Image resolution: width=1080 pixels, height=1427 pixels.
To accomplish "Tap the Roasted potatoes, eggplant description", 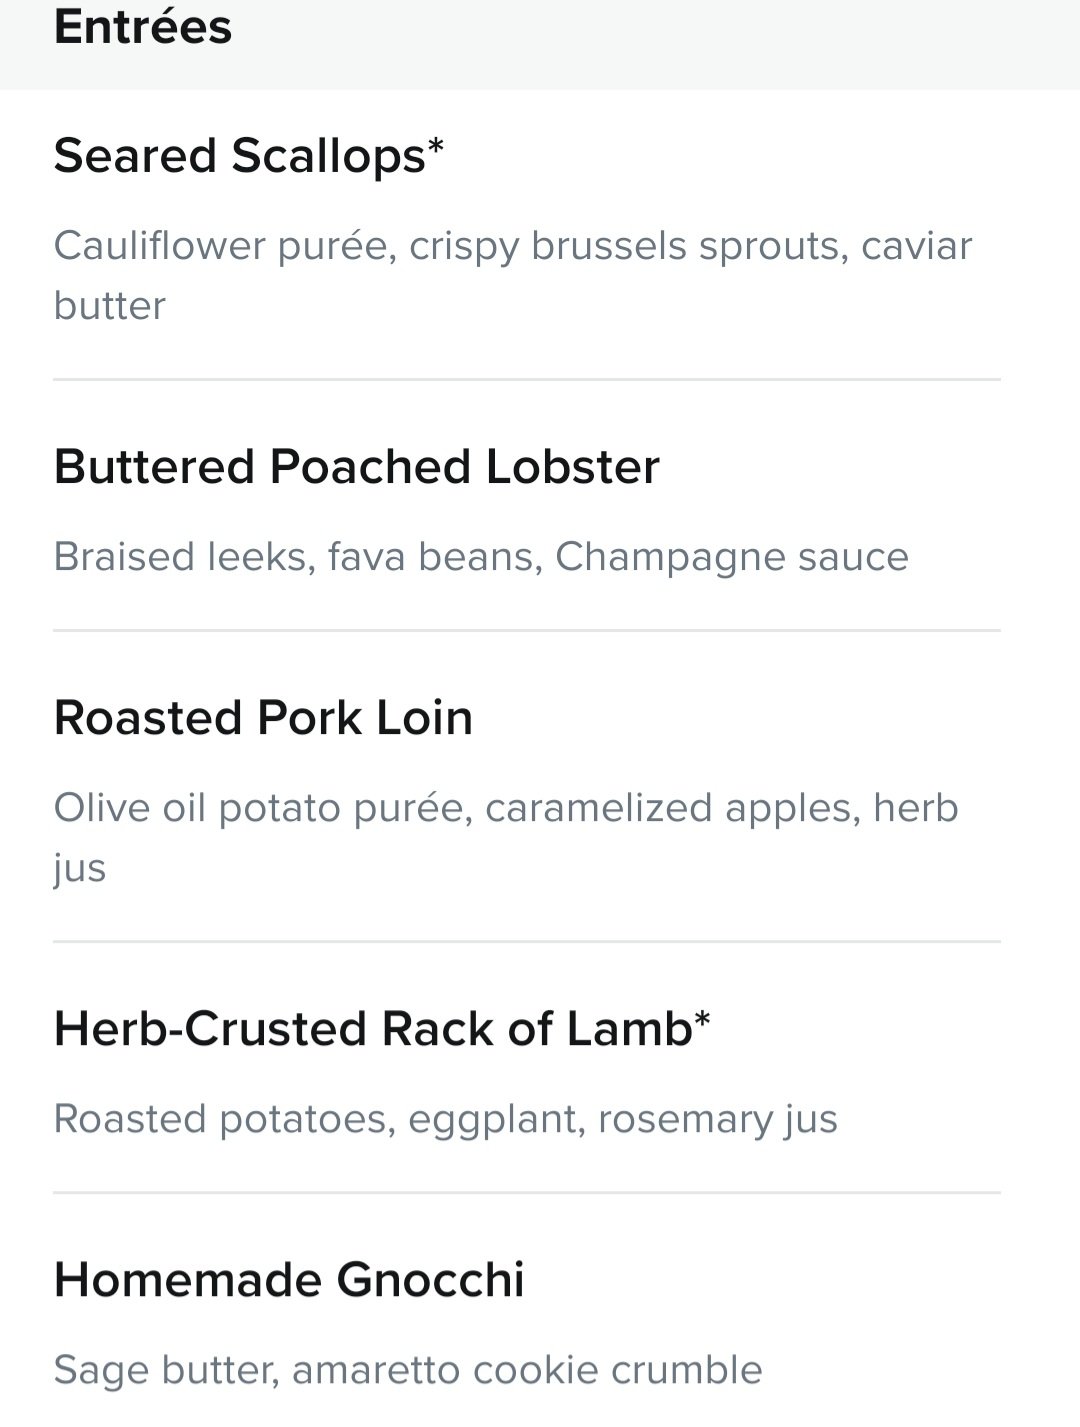I will (x=446, y=1119).
